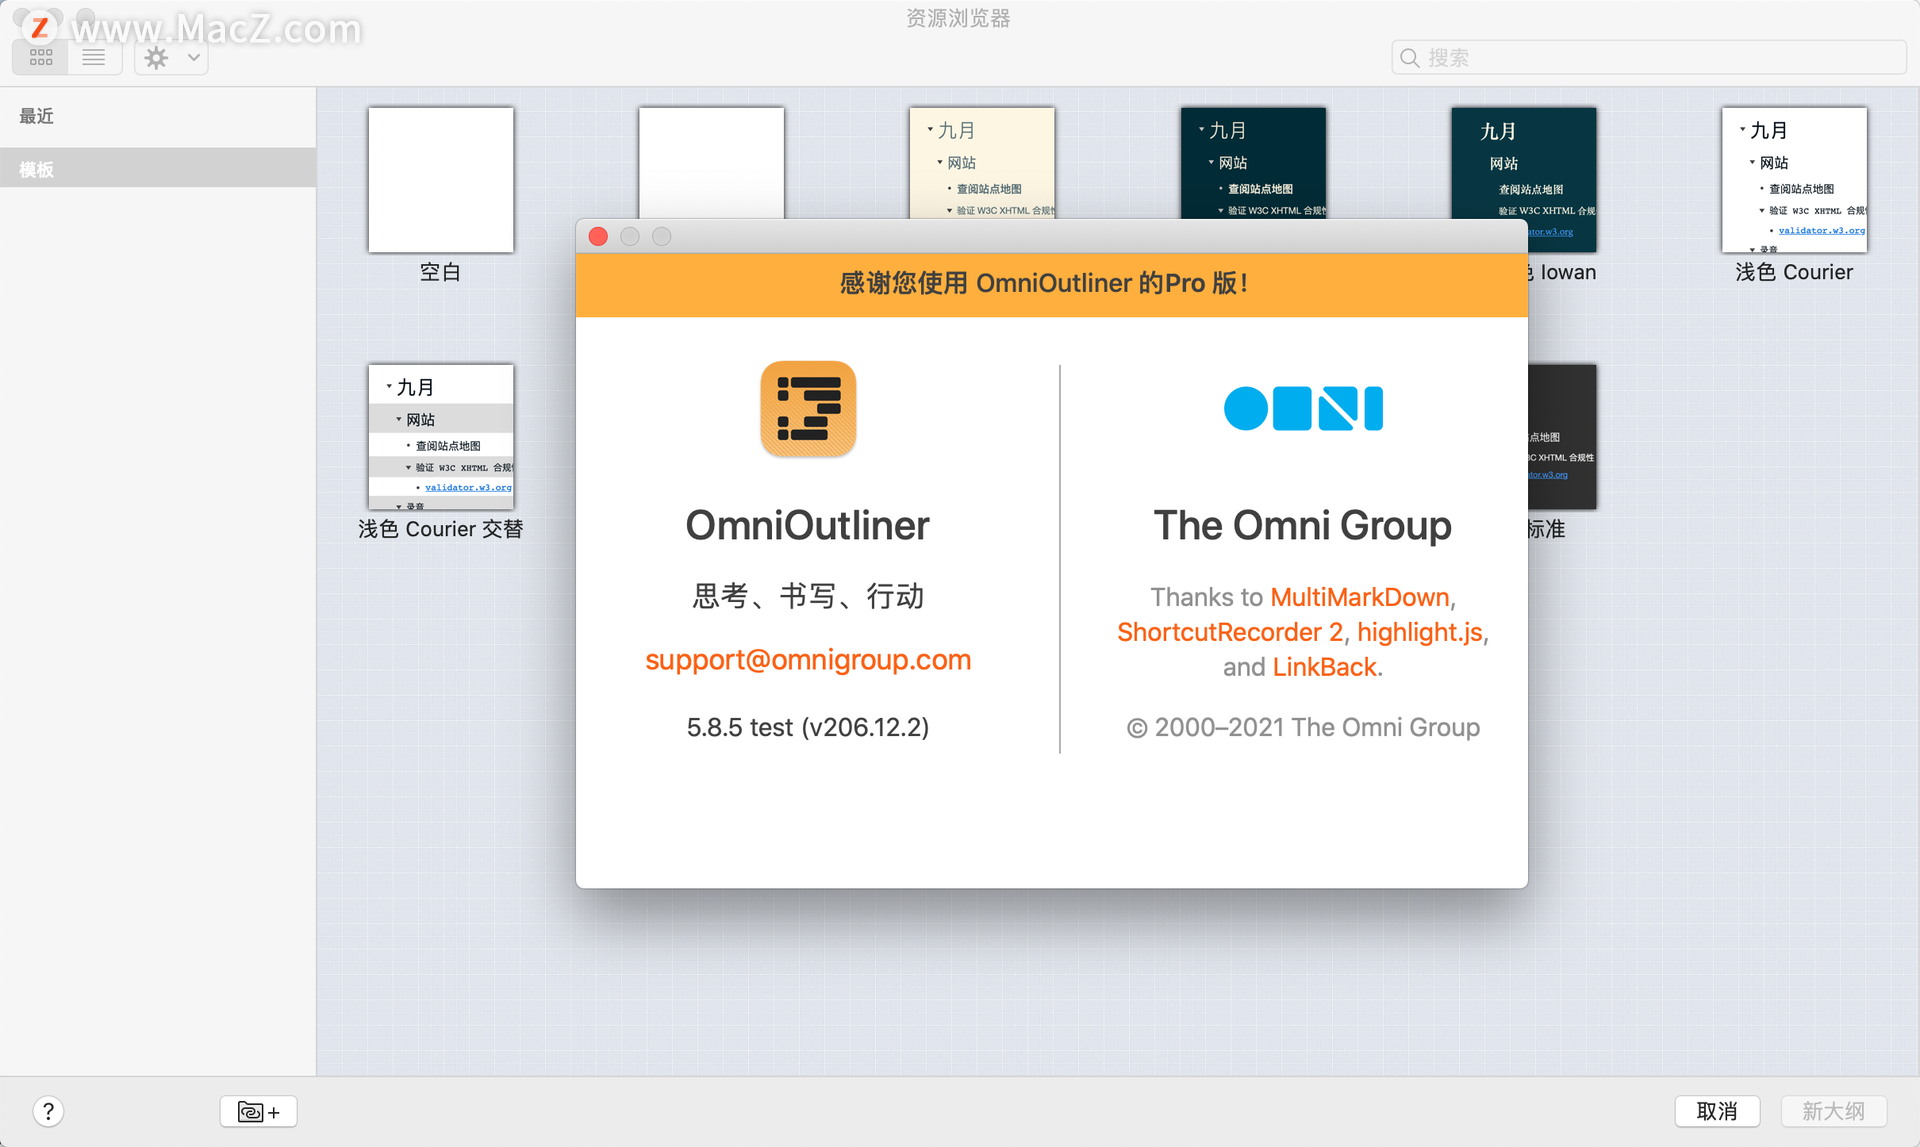Viewport: 1920px width, 1147px height.
Task: Switch to list view
Action: coord(94,57)
